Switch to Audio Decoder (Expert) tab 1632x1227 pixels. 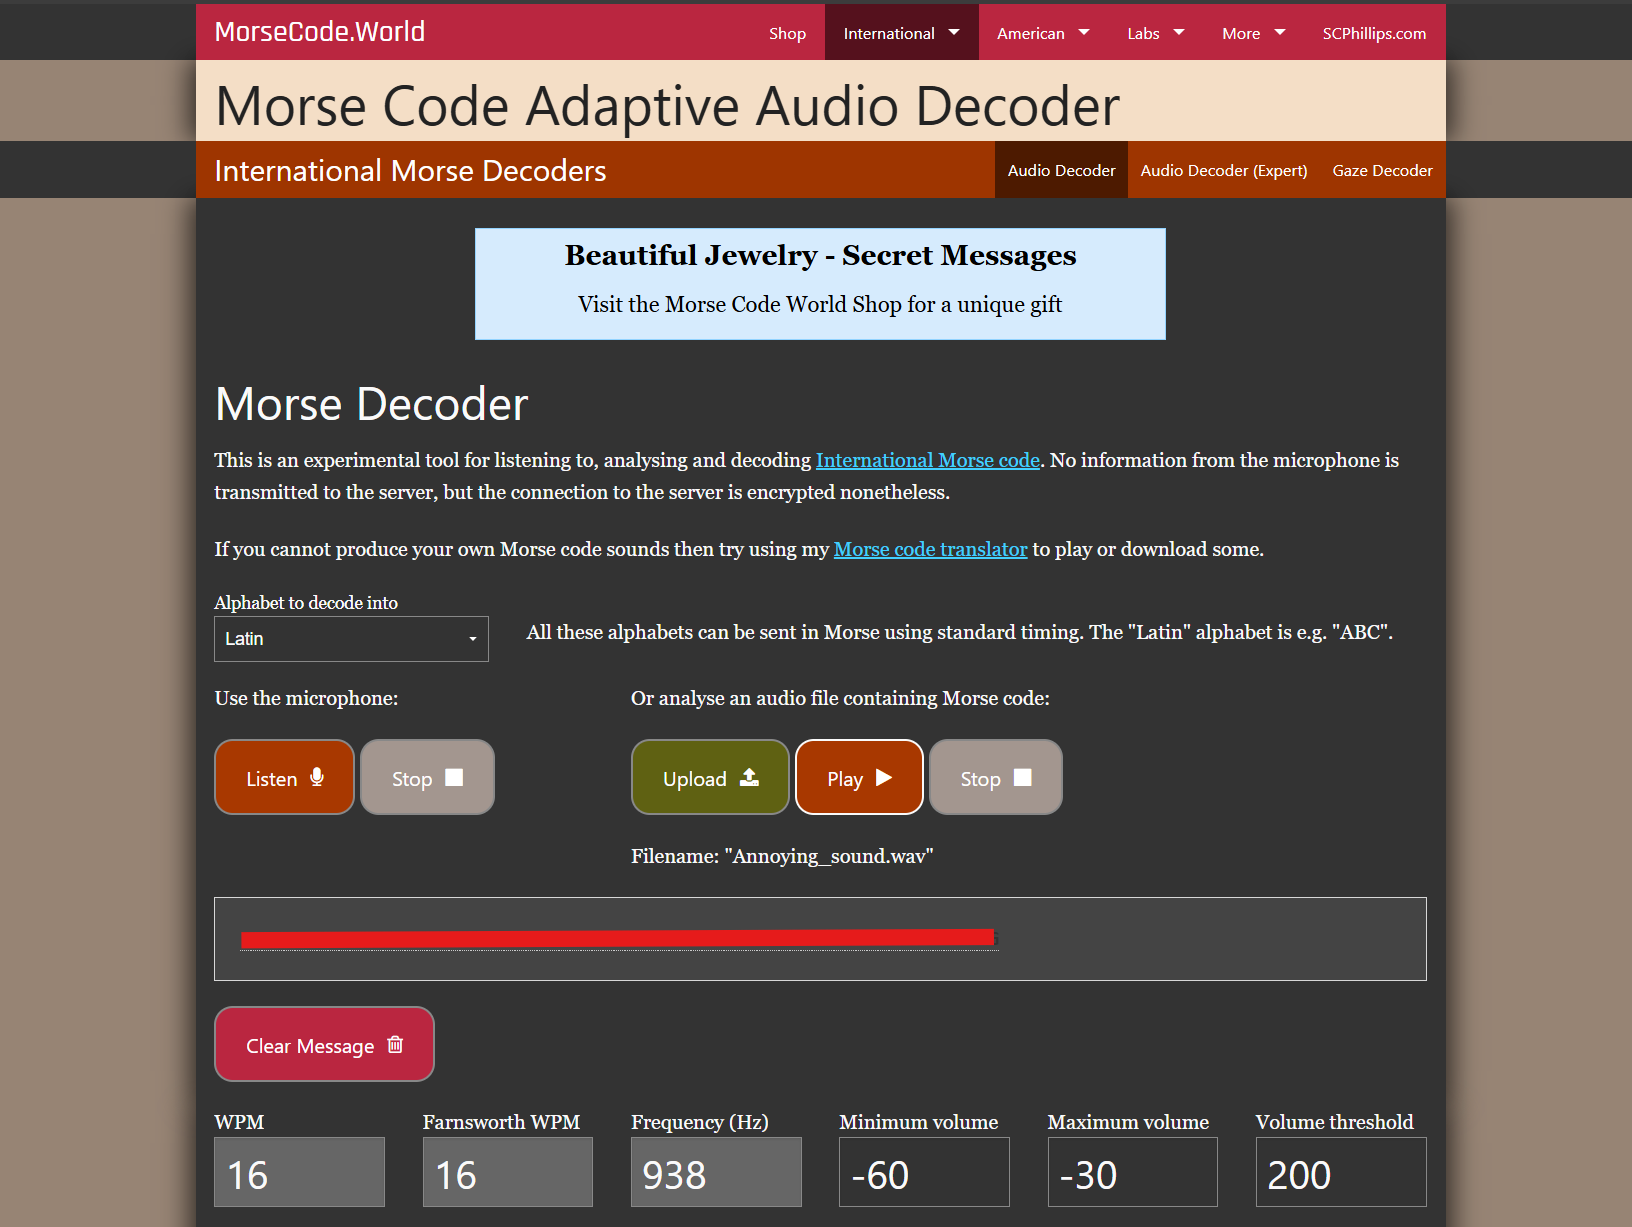(x=1223, y=170)
